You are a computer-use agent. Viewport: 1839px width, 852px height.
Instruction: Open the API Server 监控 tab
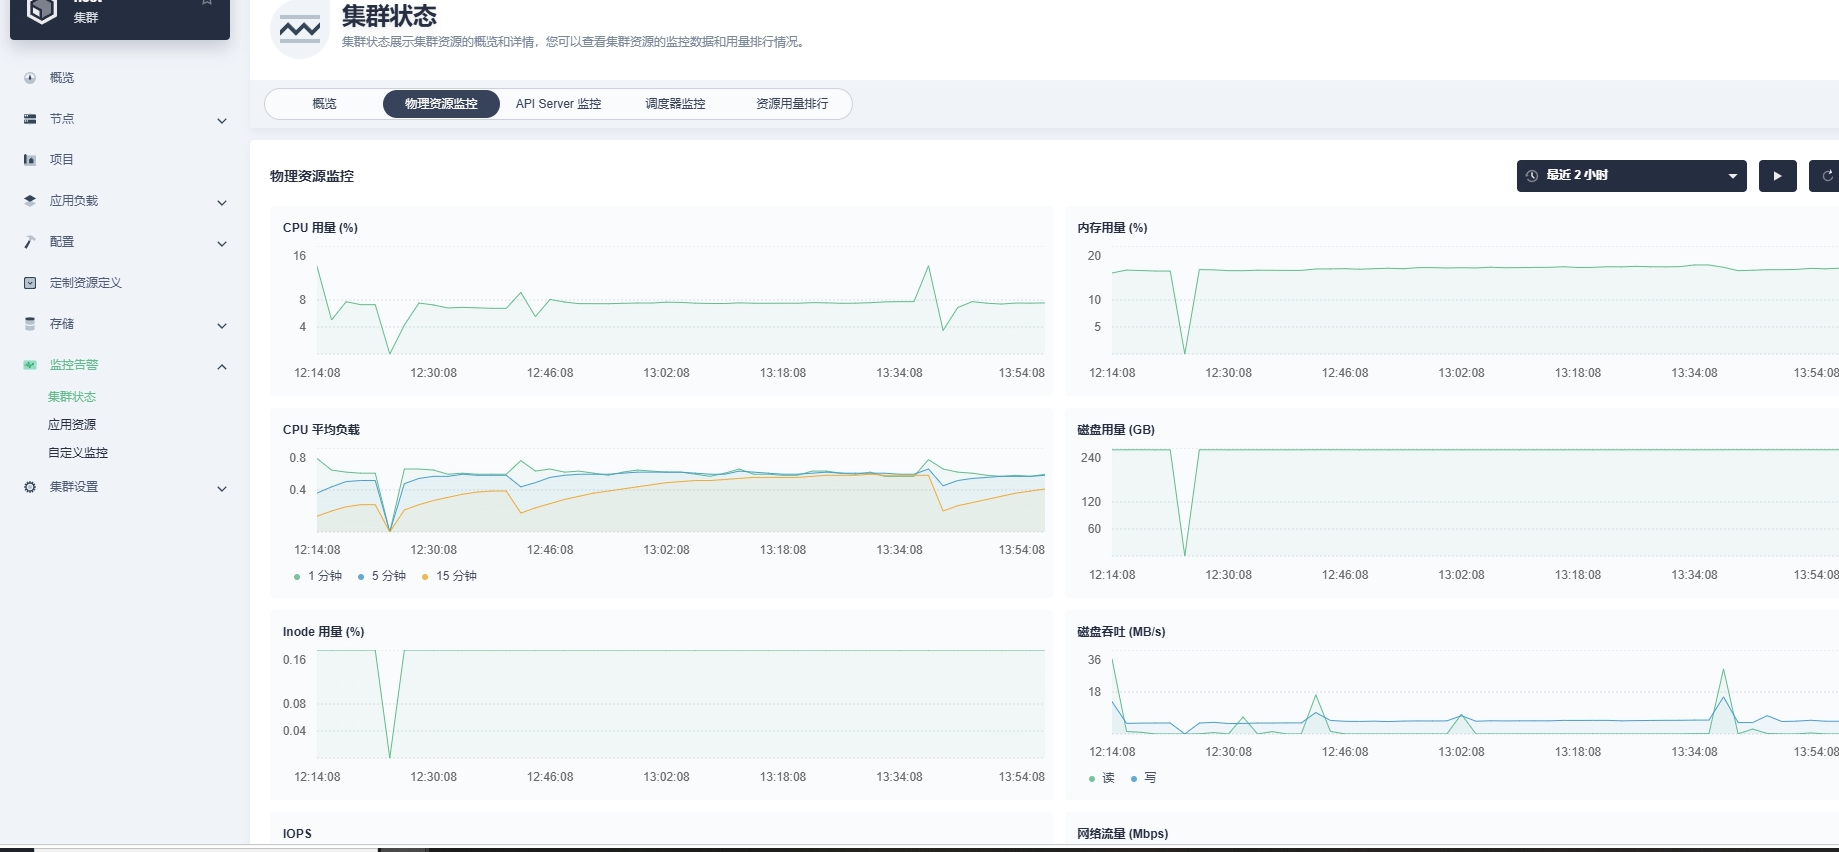tap(558, 104)
